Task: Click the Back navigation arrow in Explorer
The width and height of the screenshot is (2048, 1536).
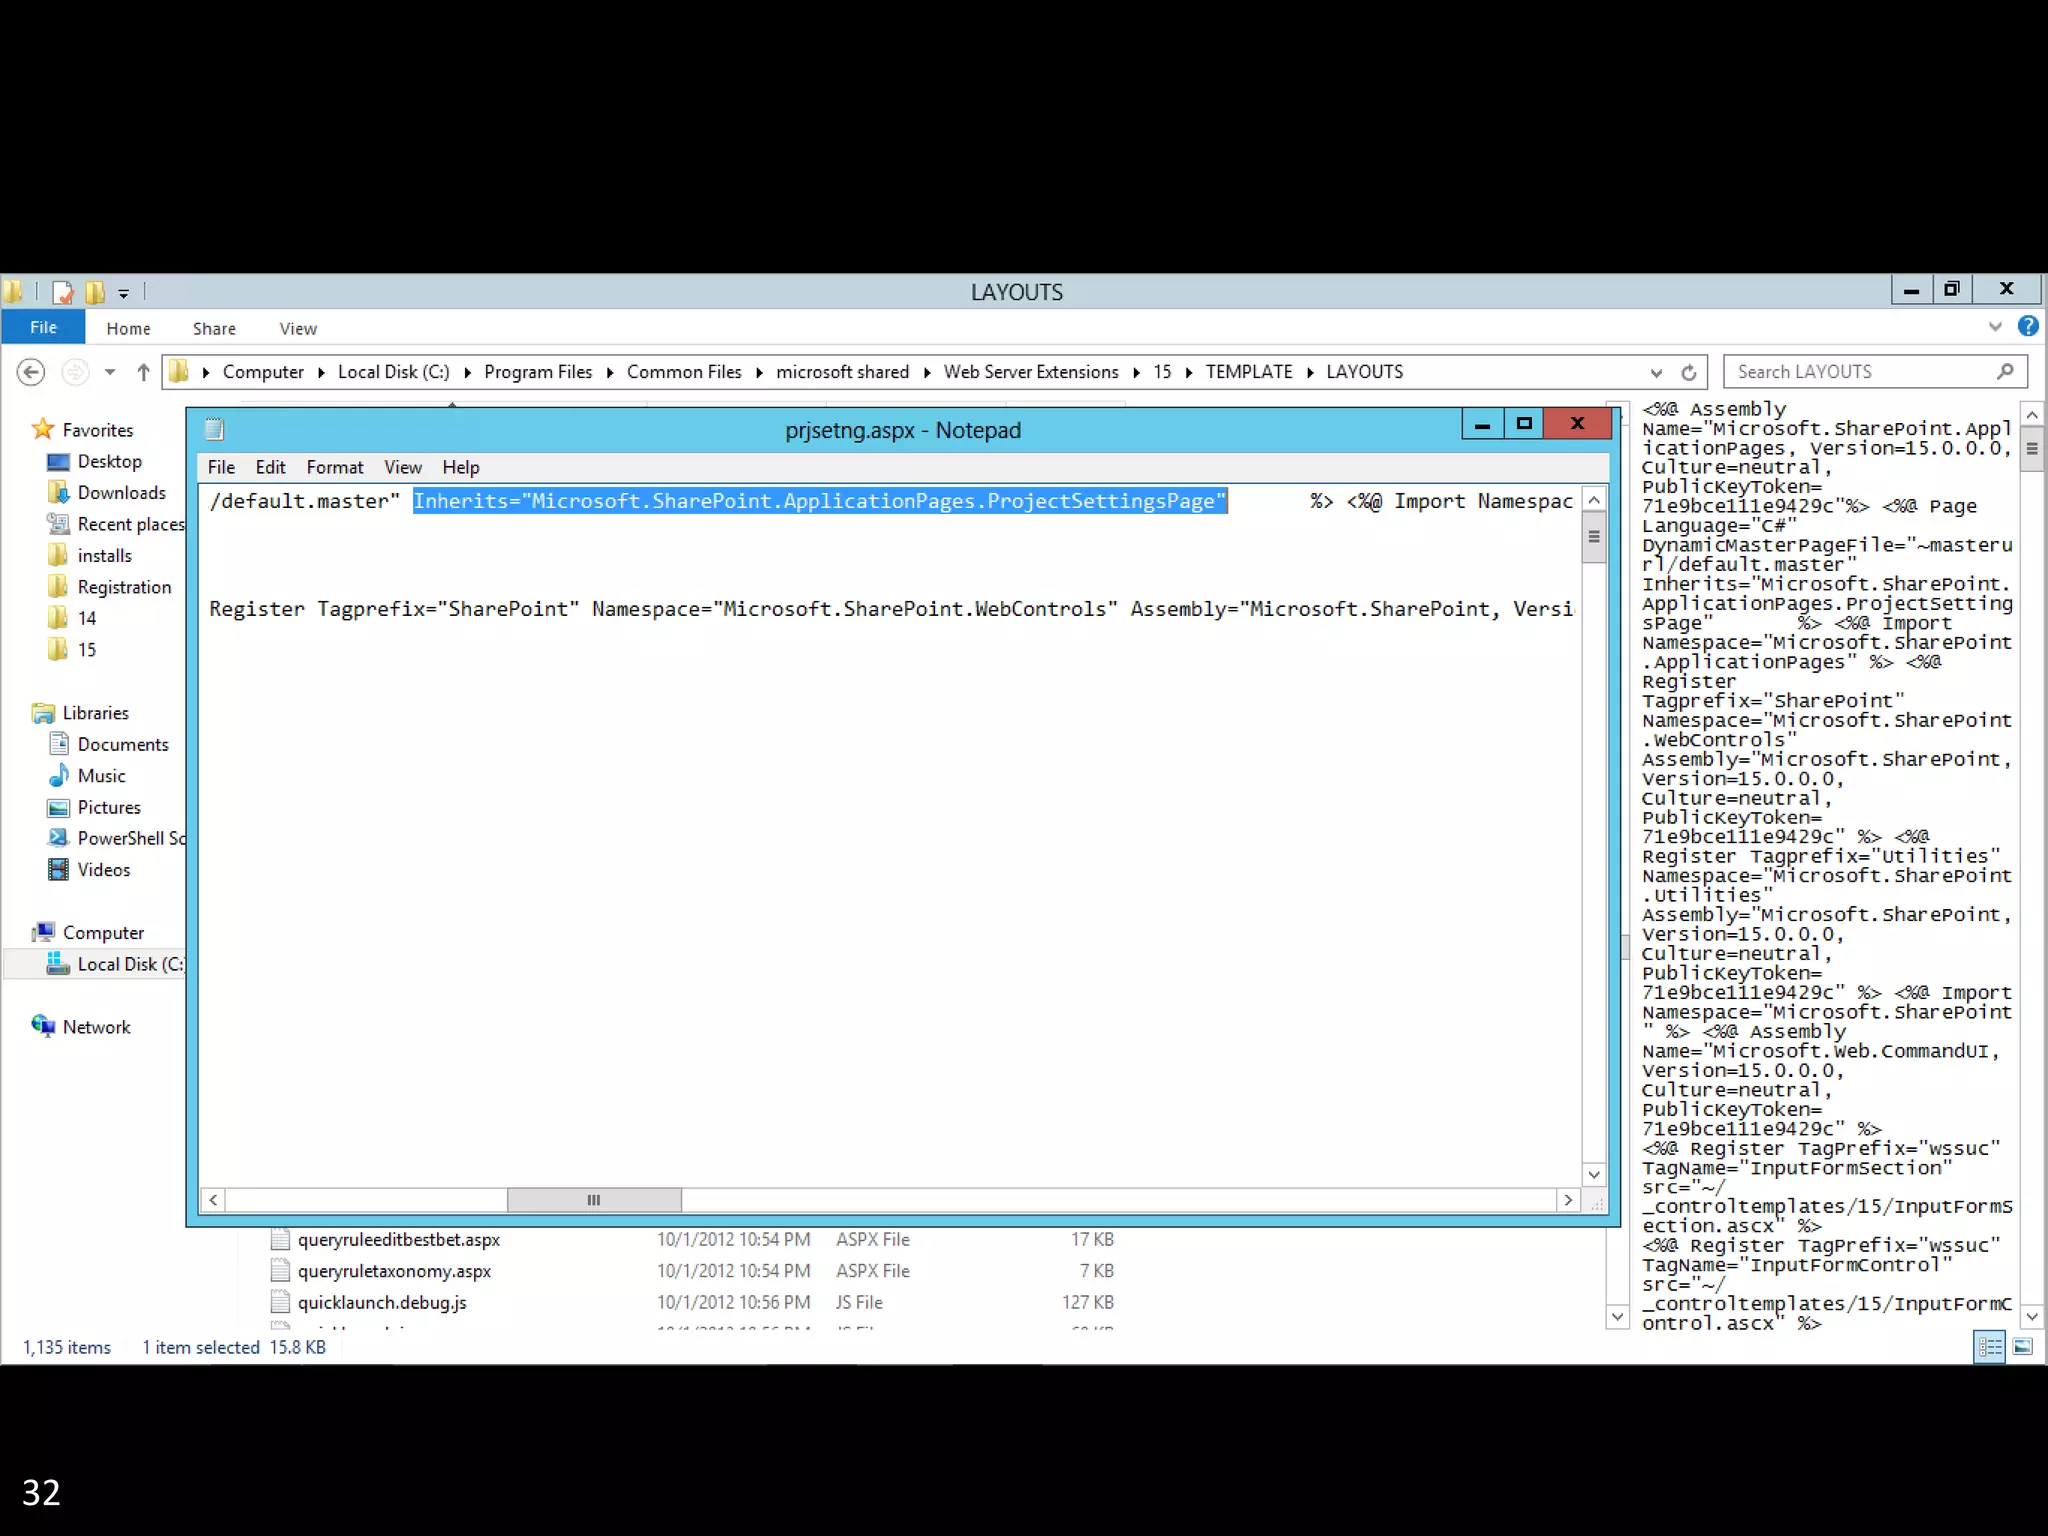Action: (31, 372)
